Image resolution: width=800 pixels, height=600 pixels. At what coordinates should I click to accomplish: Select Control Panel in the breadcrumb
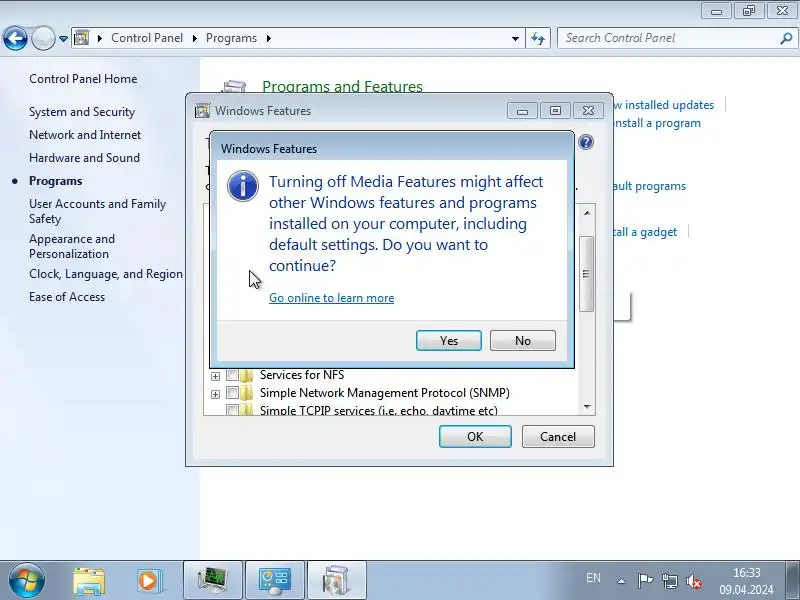(147, 38)
